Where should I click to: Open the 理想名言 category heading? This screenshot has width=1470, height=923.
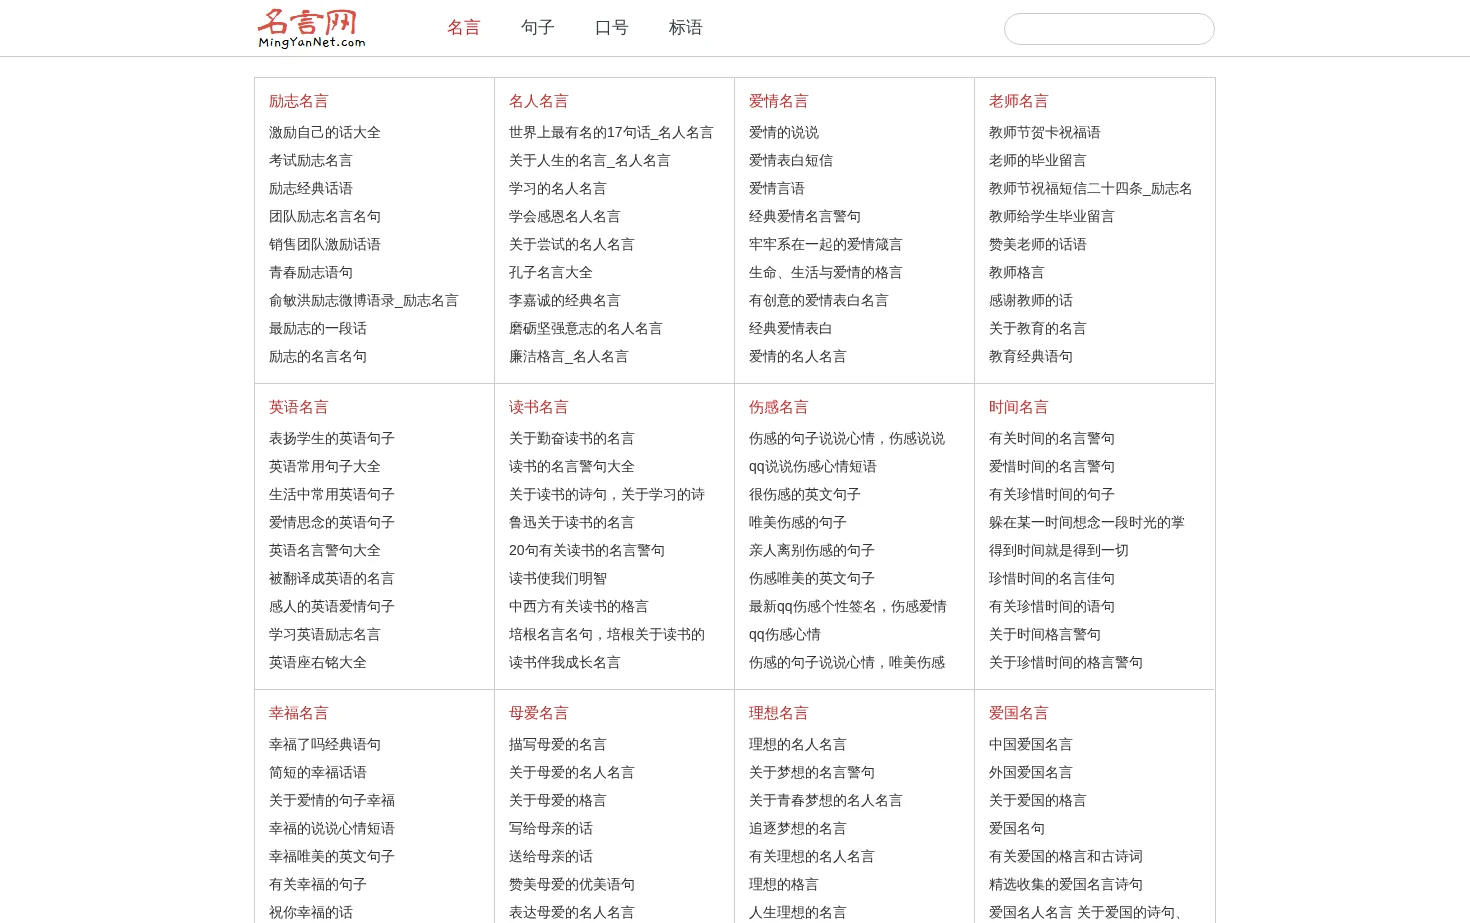(x=778, y=713)
